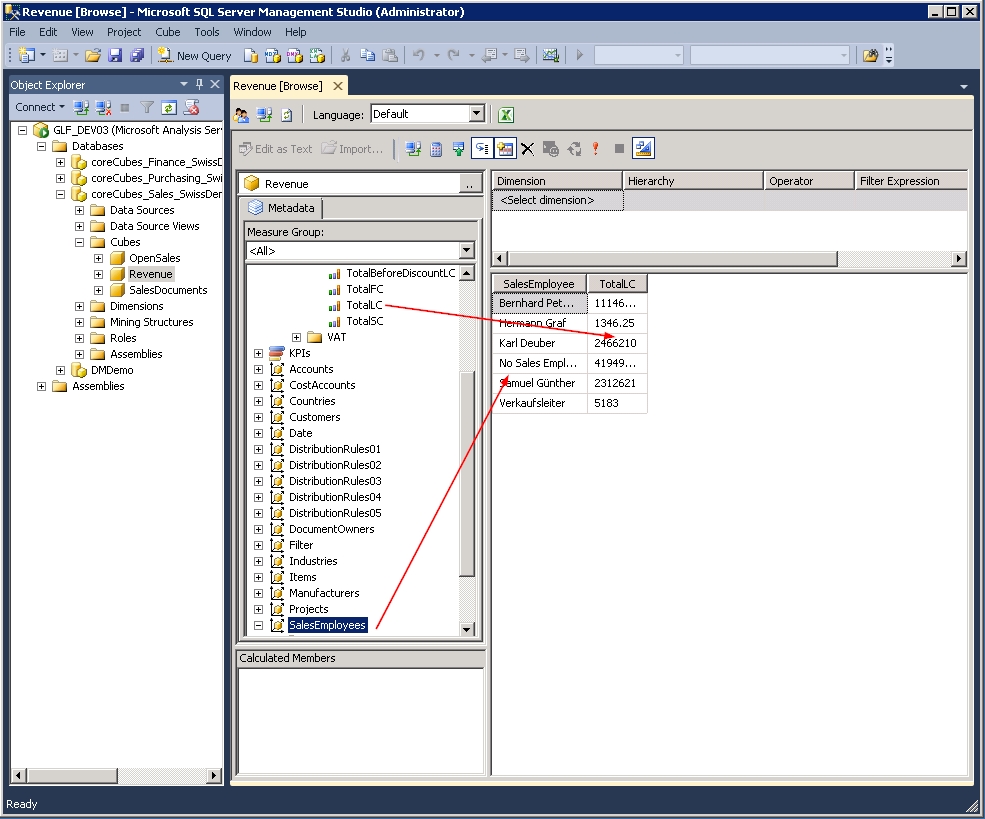The width and height of the screenshot is (985, 819).
Task: Start a New Query
Action: 195,55
